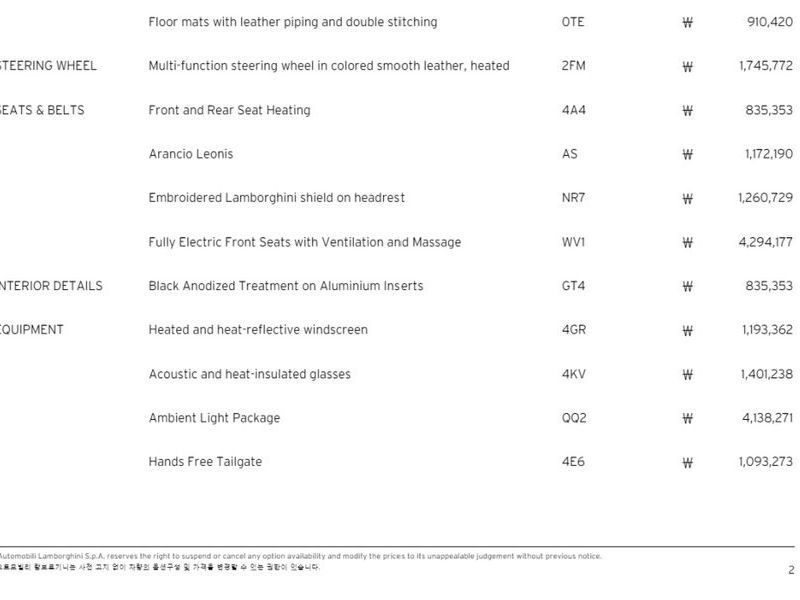Select the Ambient Light Package line

tap(214, 418)
